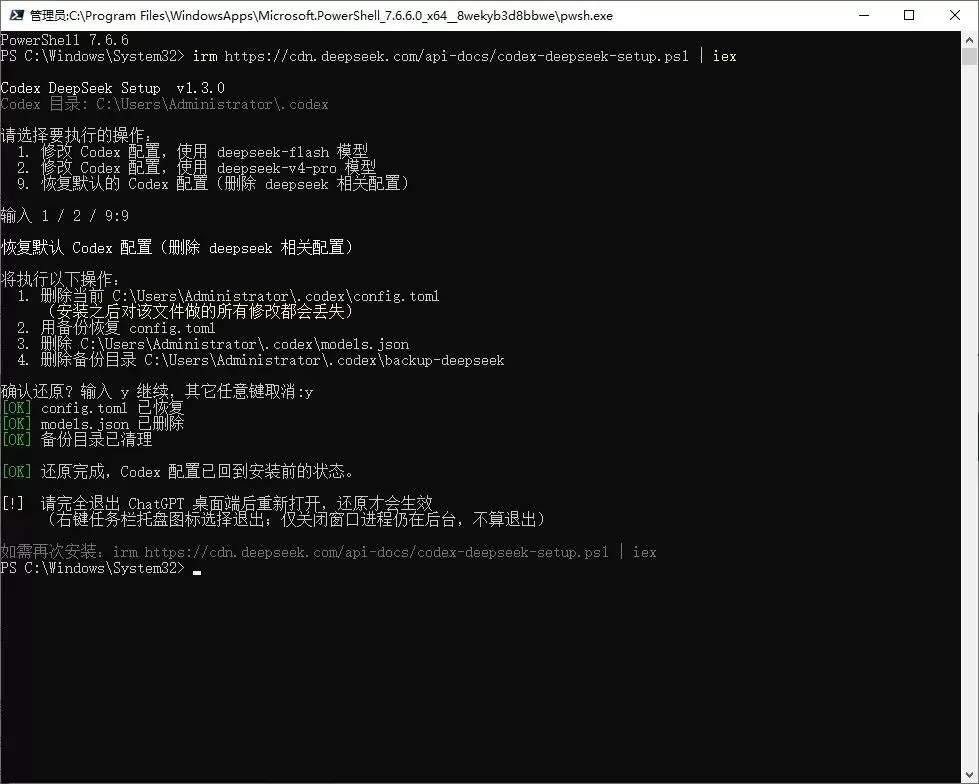Minimize the PowerShell window
979x784 pixels.
864,16
